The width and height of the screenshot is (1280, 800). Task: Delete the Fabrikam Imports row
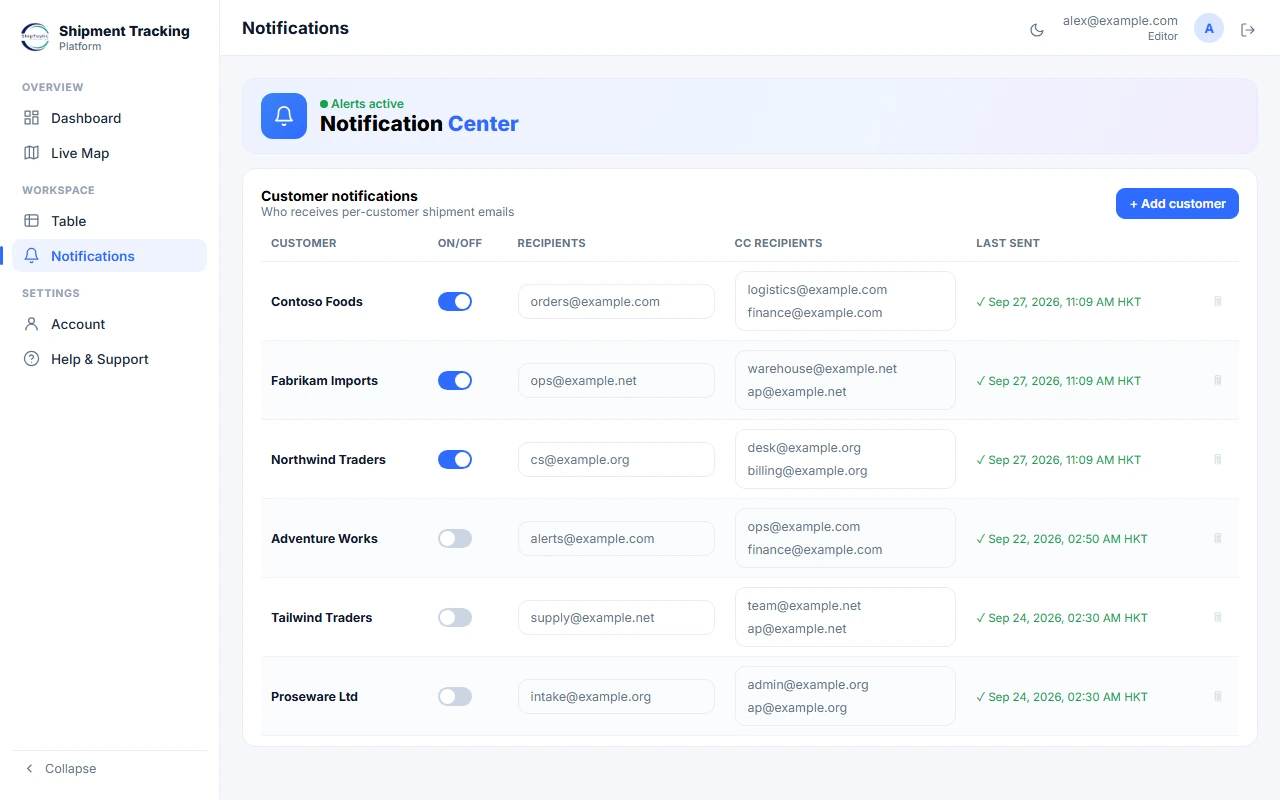(1217, 380)
